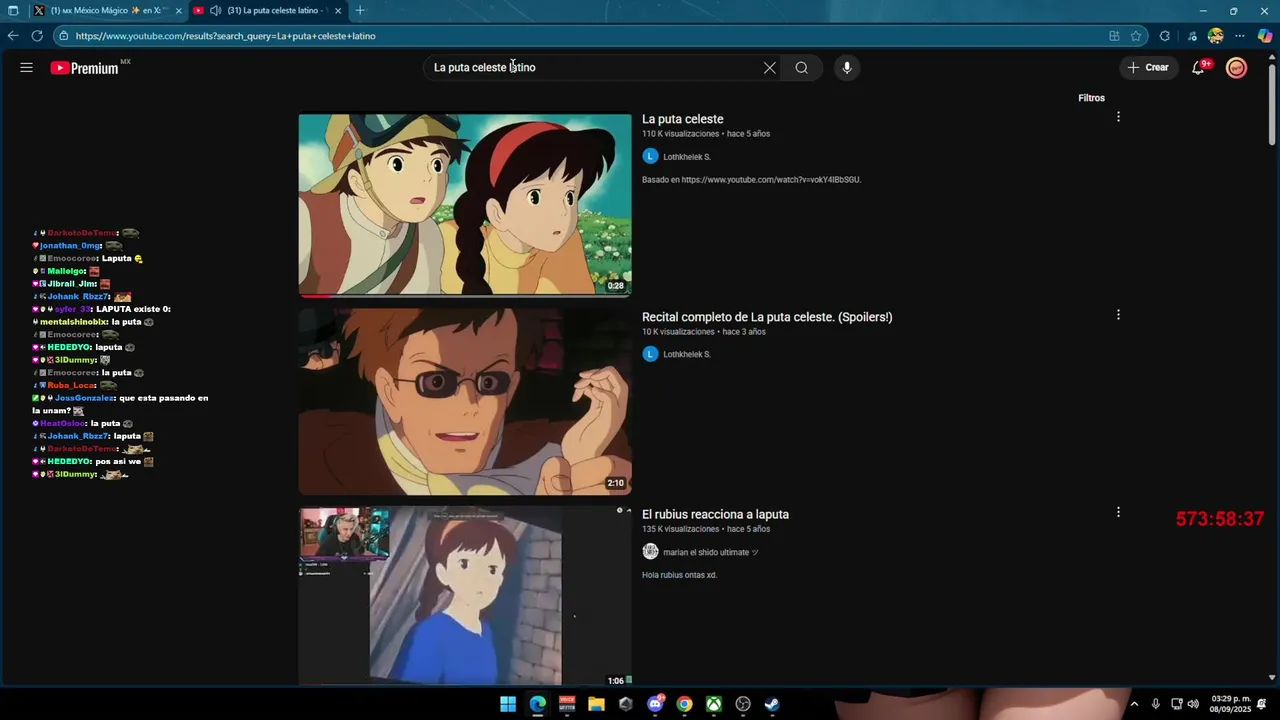Run search with magnifier button
This screenshot has width=1280, height=720.
pos(801,68)
